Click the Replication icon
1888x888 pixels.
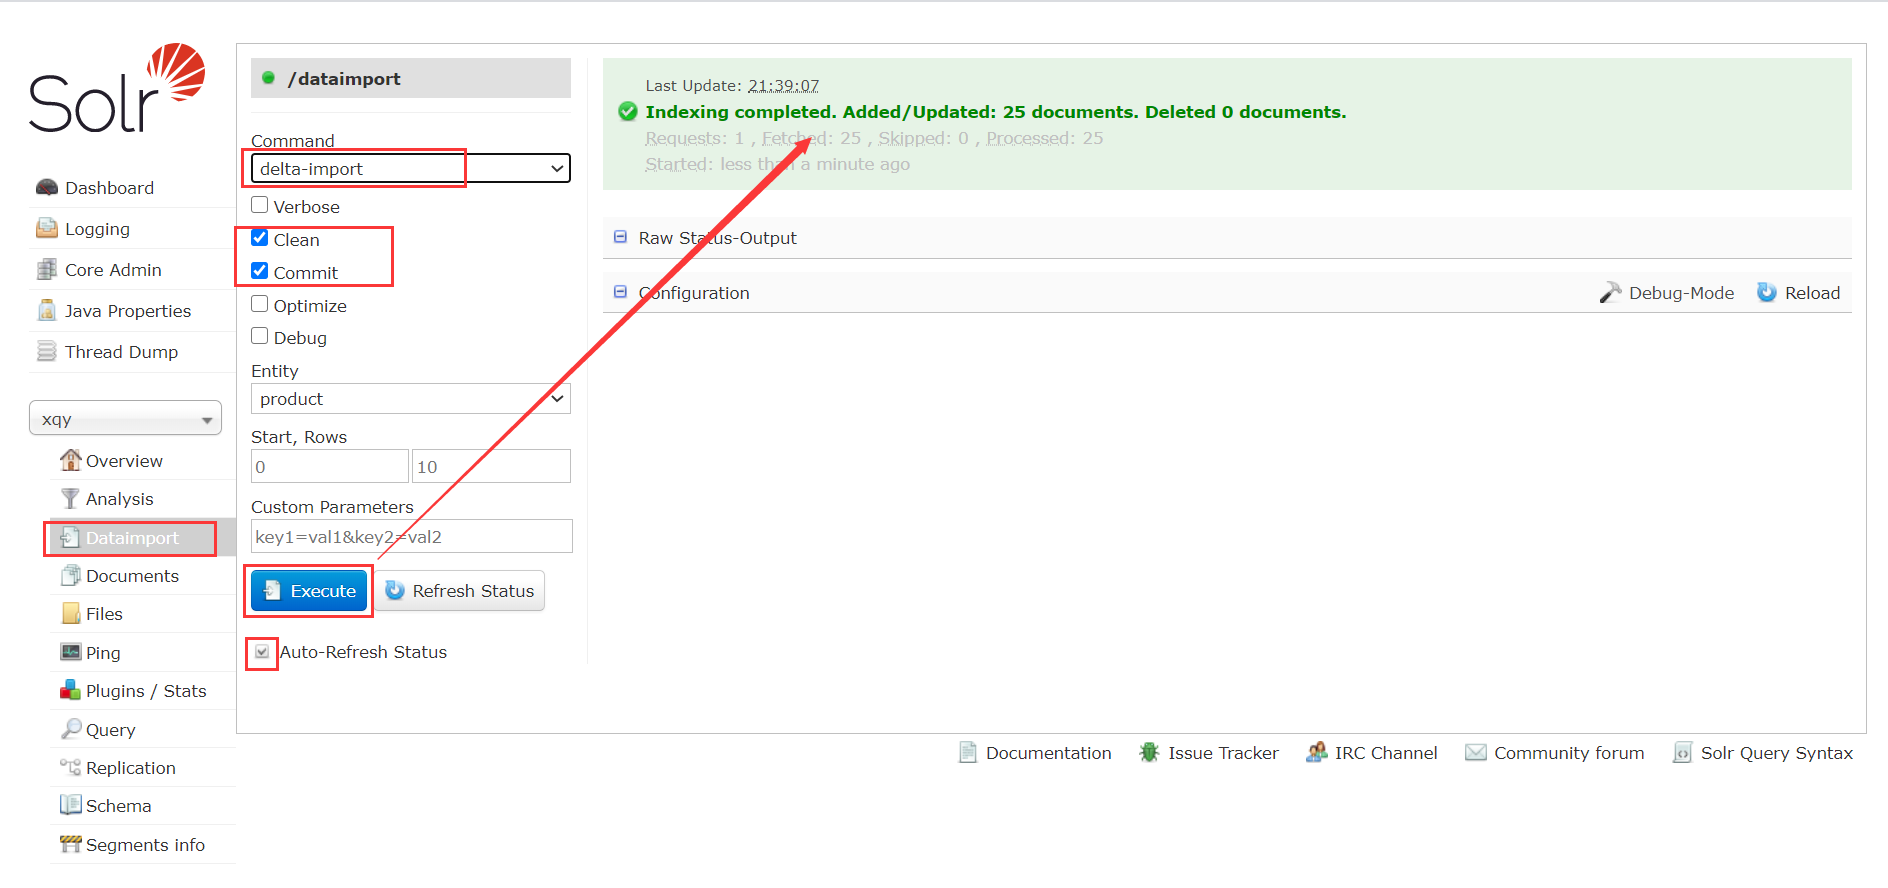[x=70, y=767]
